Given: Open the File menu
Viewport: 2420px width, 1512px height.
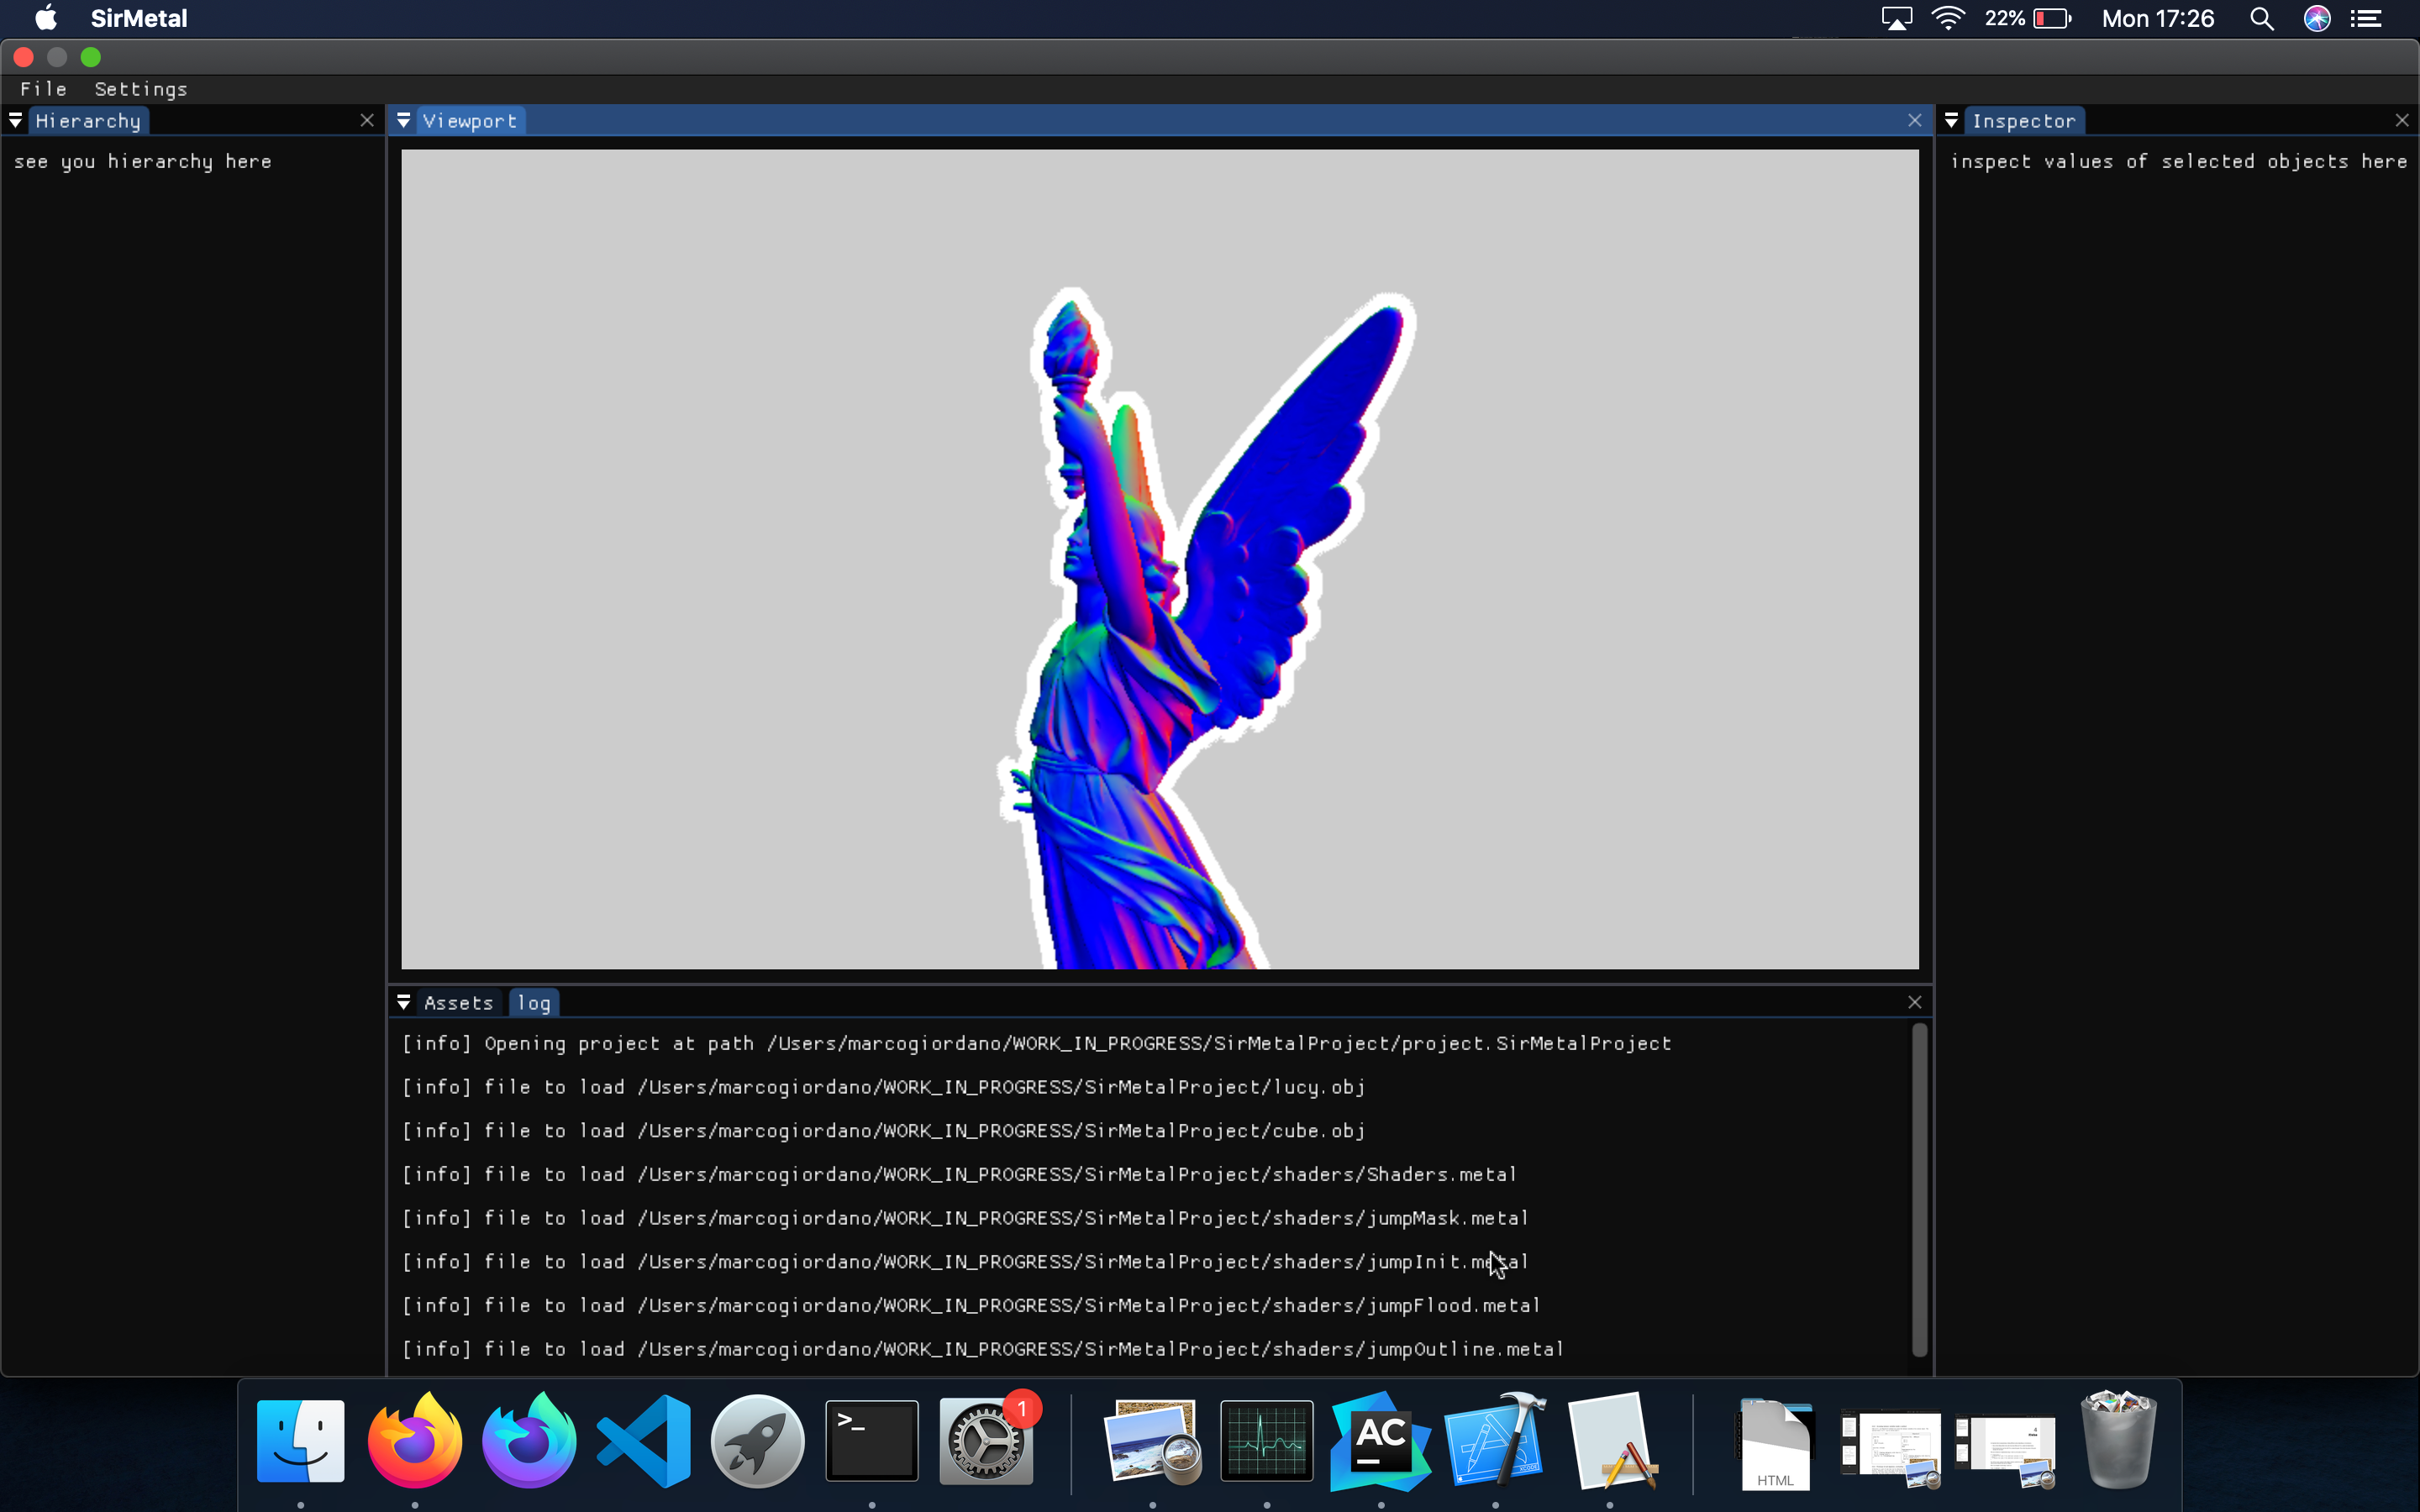Looking at the screenshot, I should [x=43, y=89].
